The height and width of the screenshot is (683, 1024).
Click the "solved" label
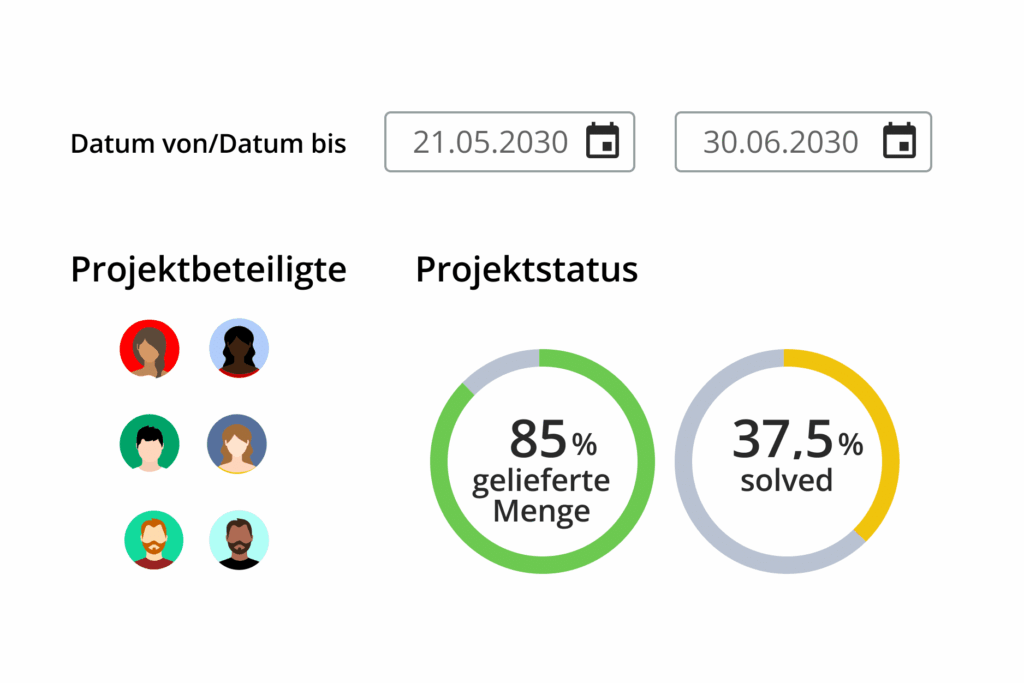click(786, 480)
